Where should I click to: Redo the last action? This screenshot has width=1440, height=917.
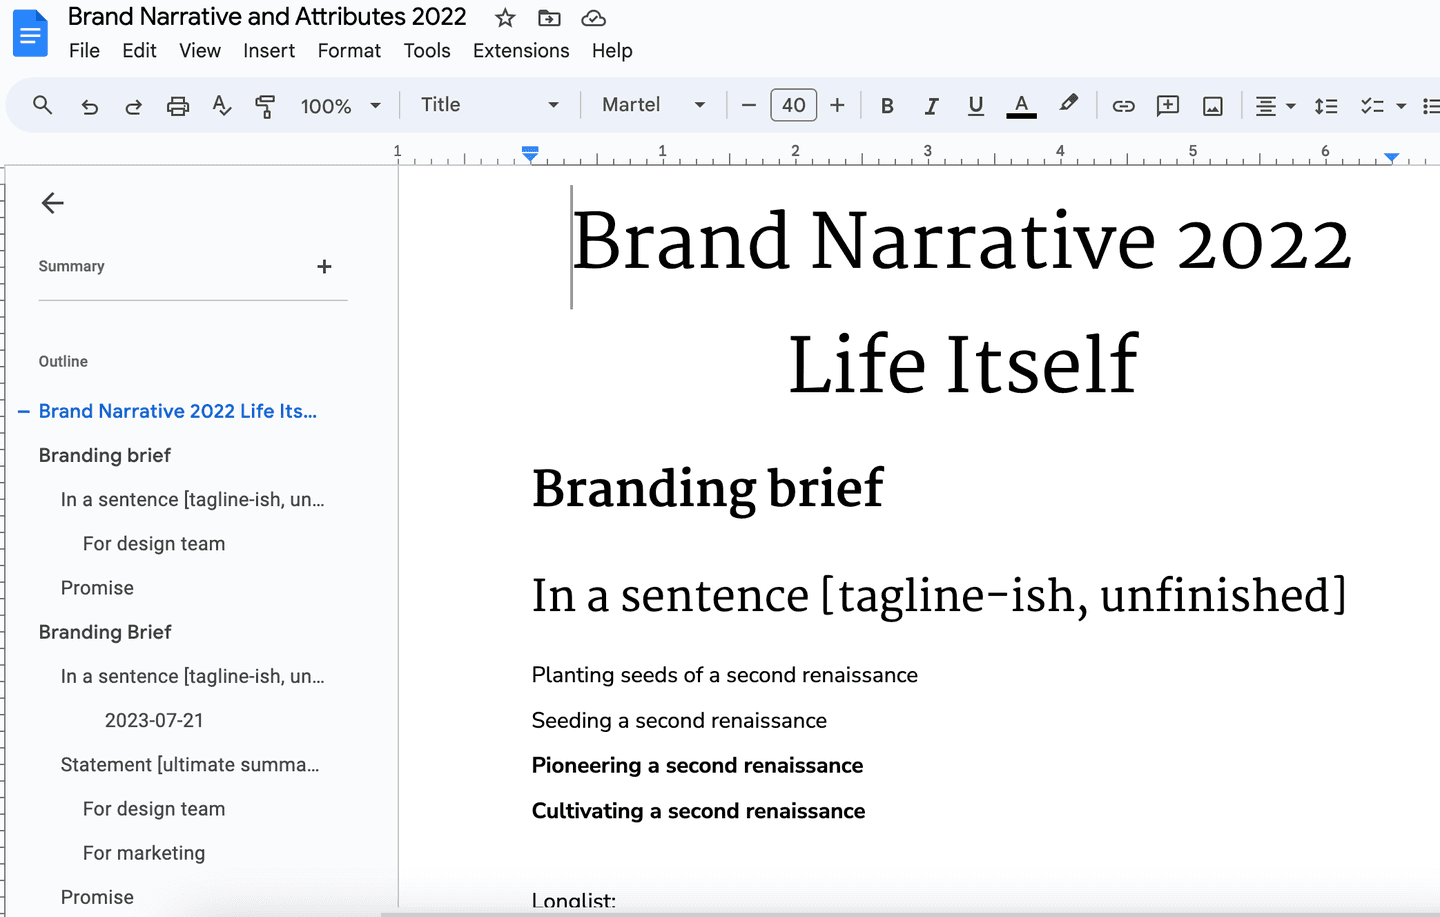(133, 105)
